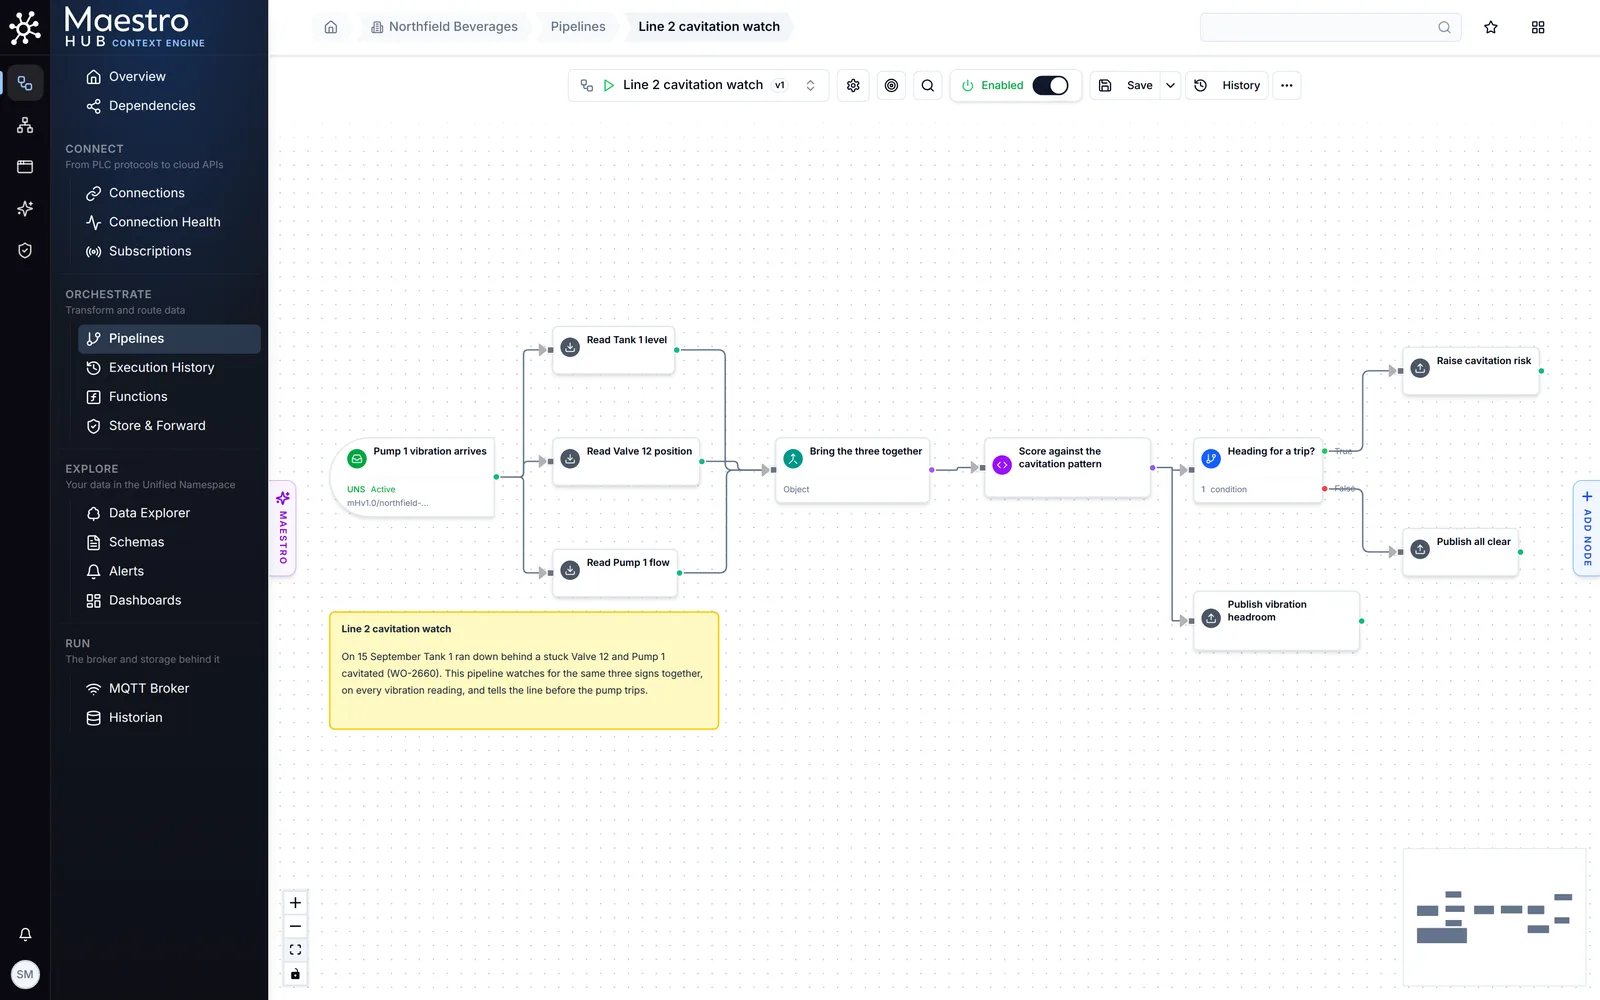This screenshot has height=1000, width=1600.
Task: Go to Pipelines breadcrumb
Action: (x=578, y=27)
